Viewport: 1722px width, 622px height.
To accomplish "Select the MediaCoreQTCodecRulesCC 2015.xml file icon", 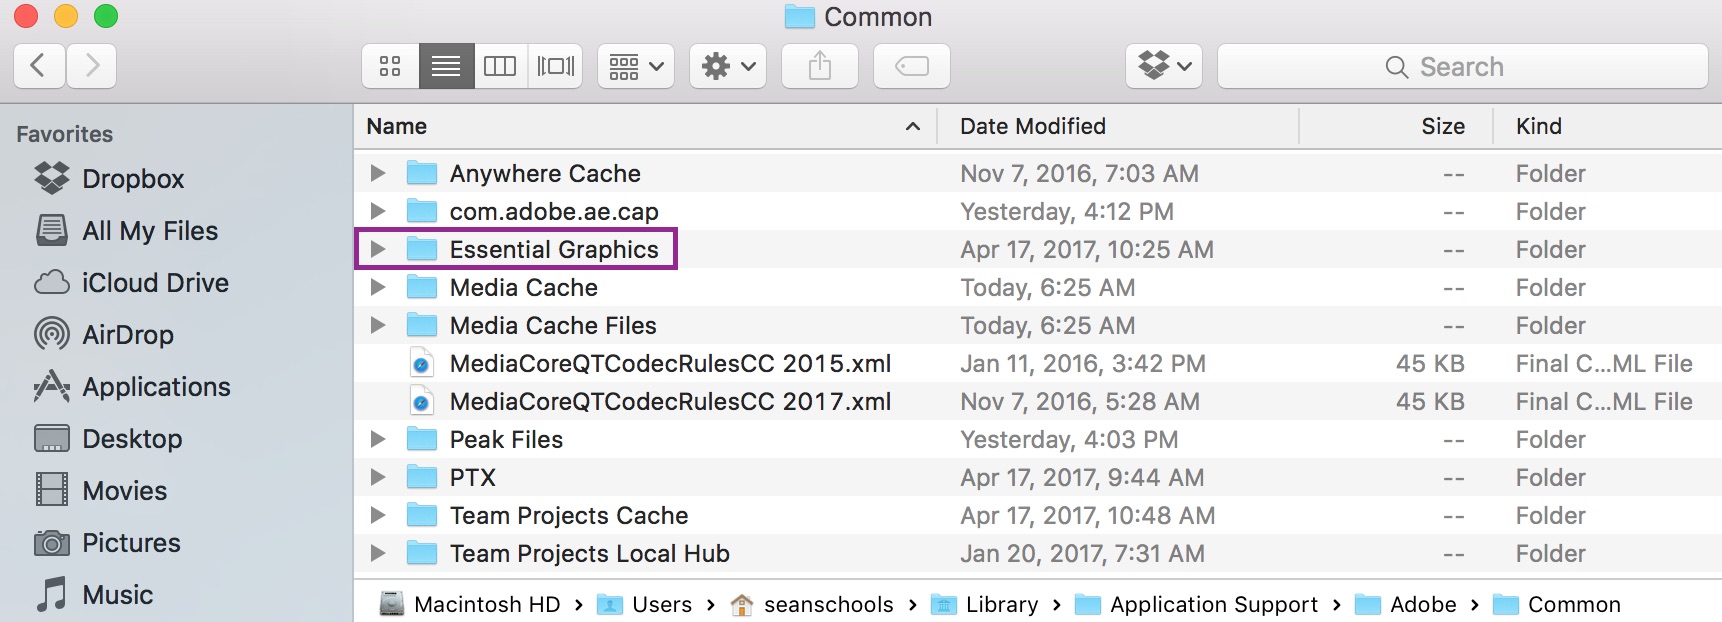I will point(422,363).
